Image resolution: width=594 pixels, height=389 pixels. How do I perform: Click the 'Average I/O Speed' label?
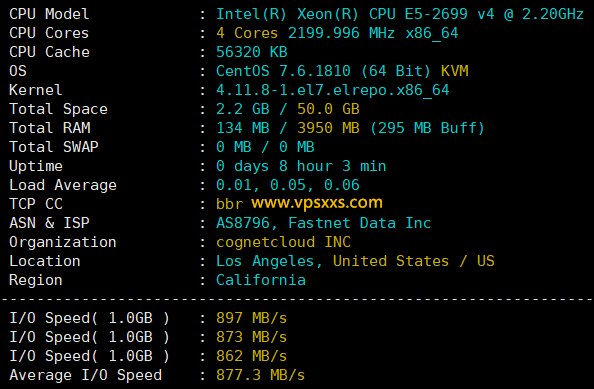(x=86, y=375)
